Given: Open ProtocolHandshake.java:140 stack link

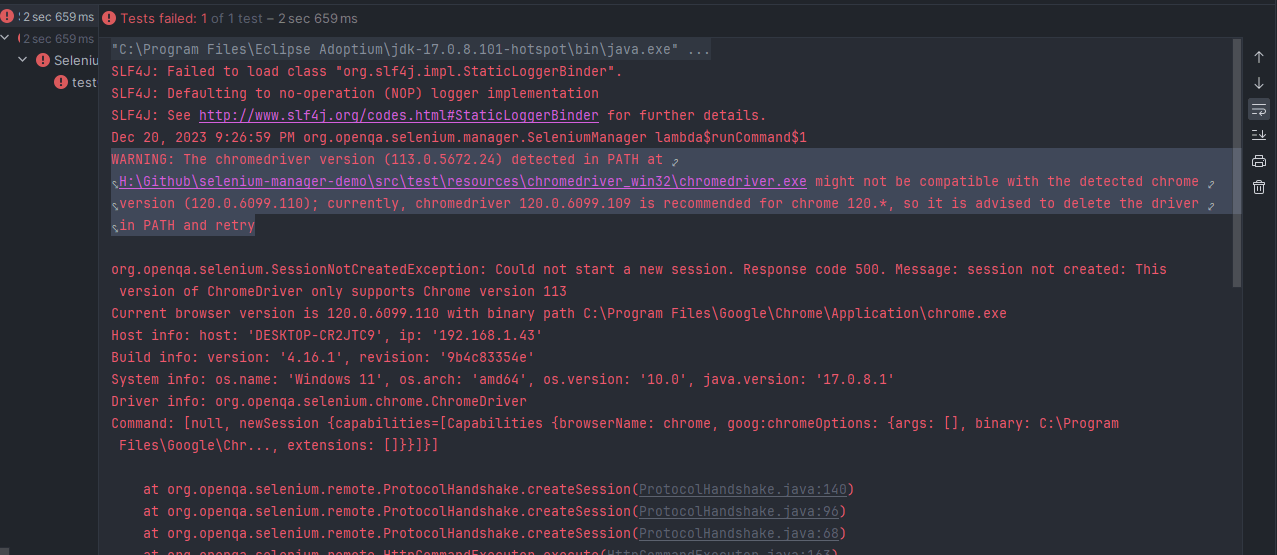Looking at the screenshot, I should [x=743, y=489].
